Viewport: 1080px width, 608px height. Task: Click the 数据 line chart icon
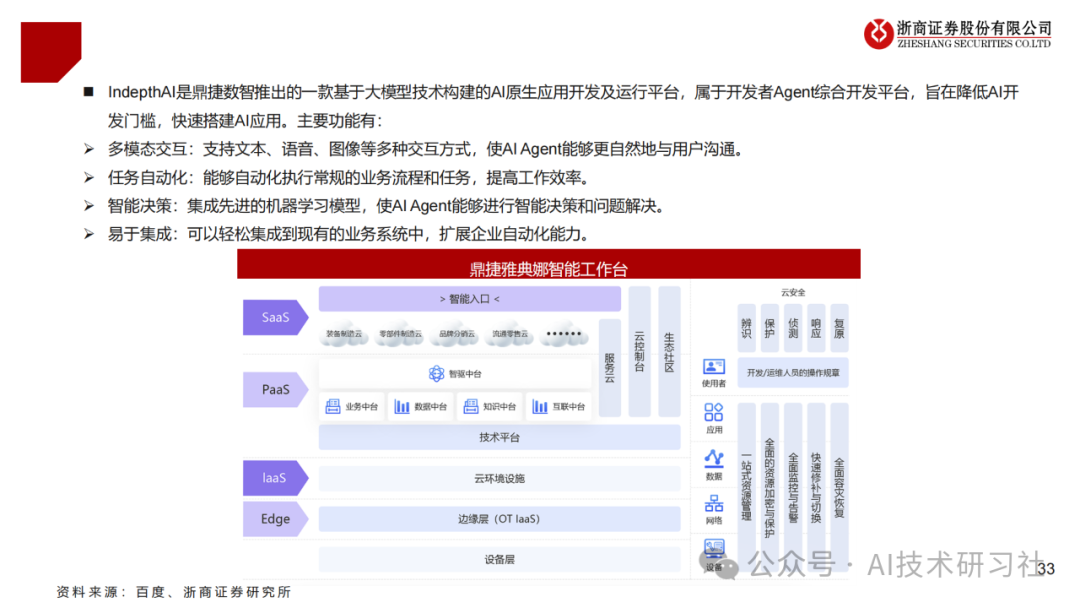pos(714,459)
